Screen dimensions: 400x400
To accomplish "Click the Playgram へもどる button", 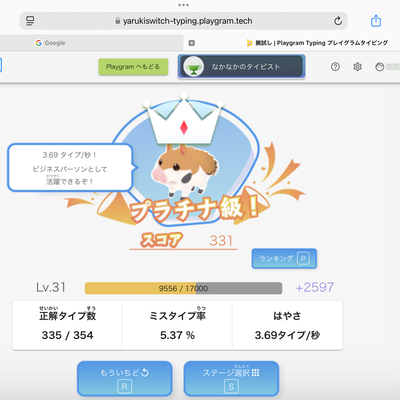I will pyautogui.click(x=133, y=67).
